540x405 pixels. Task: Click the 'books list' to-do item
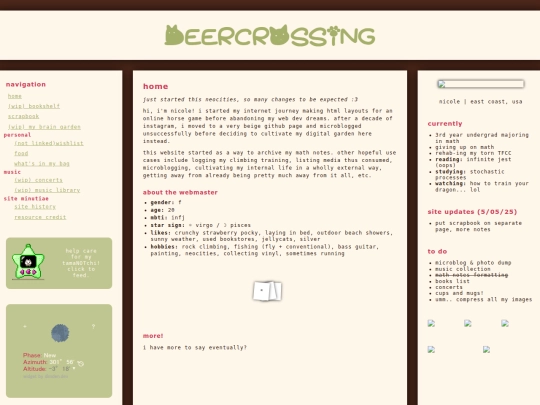(452, 281)
